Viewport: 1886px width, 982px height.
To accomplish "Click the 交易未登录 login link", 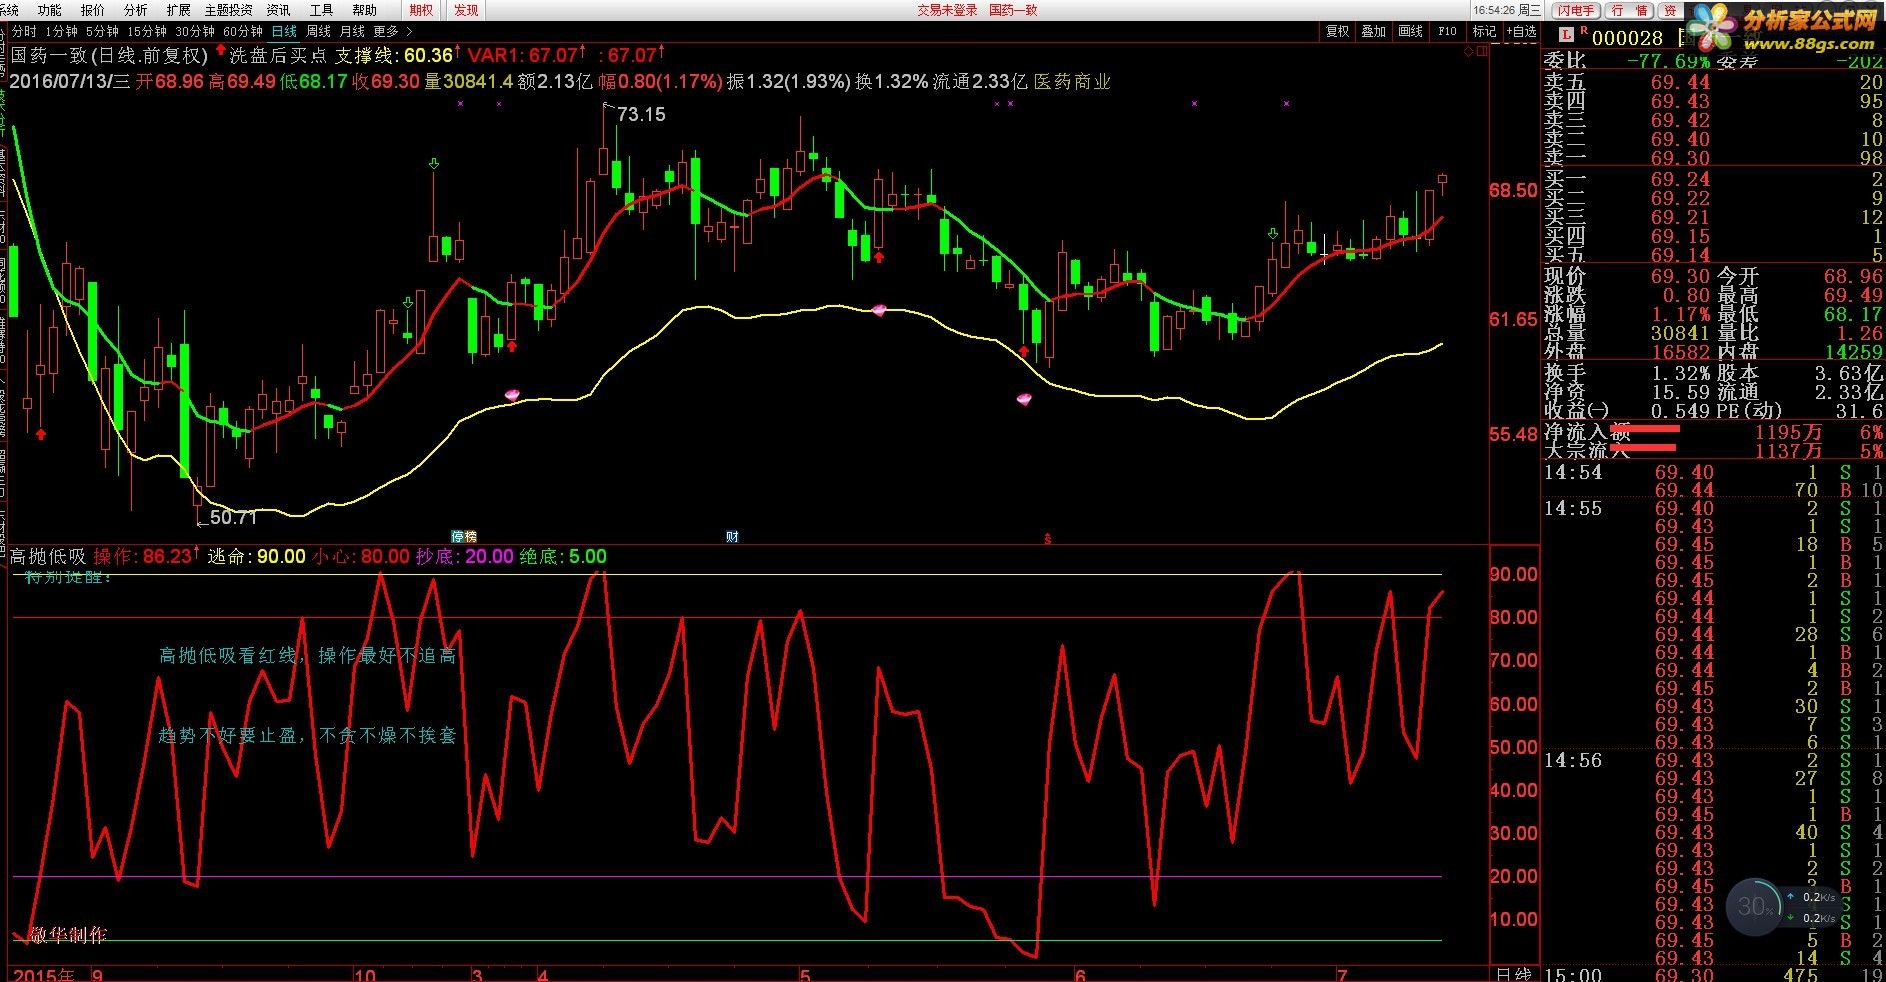I will pyautogui.click(x=947, y=10).
